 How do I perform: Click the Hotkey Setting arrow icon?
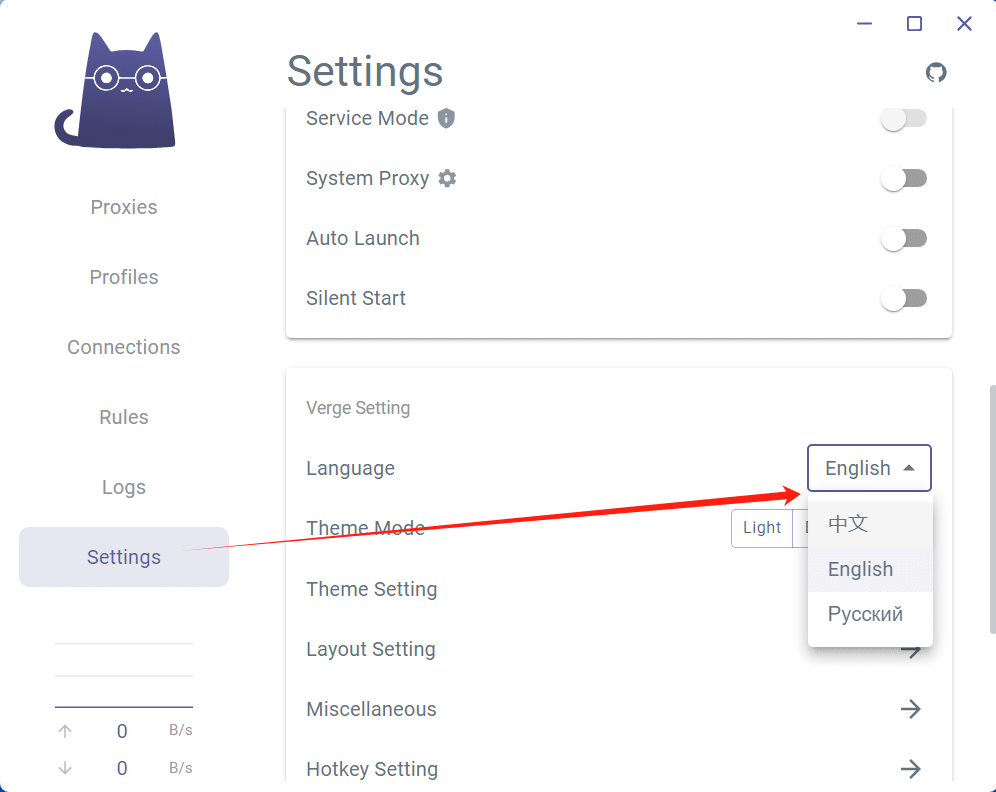910,769
